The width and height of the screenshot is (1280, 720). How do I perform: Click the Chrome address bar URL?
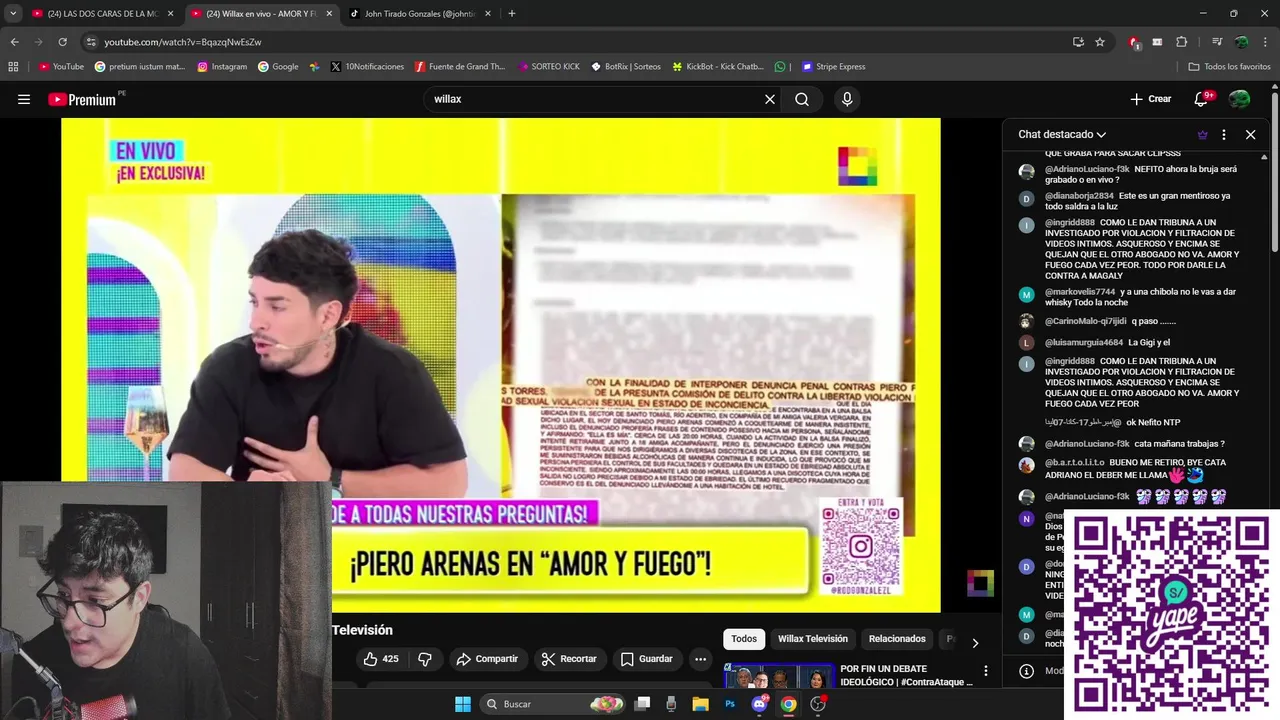tap(182, 42)
